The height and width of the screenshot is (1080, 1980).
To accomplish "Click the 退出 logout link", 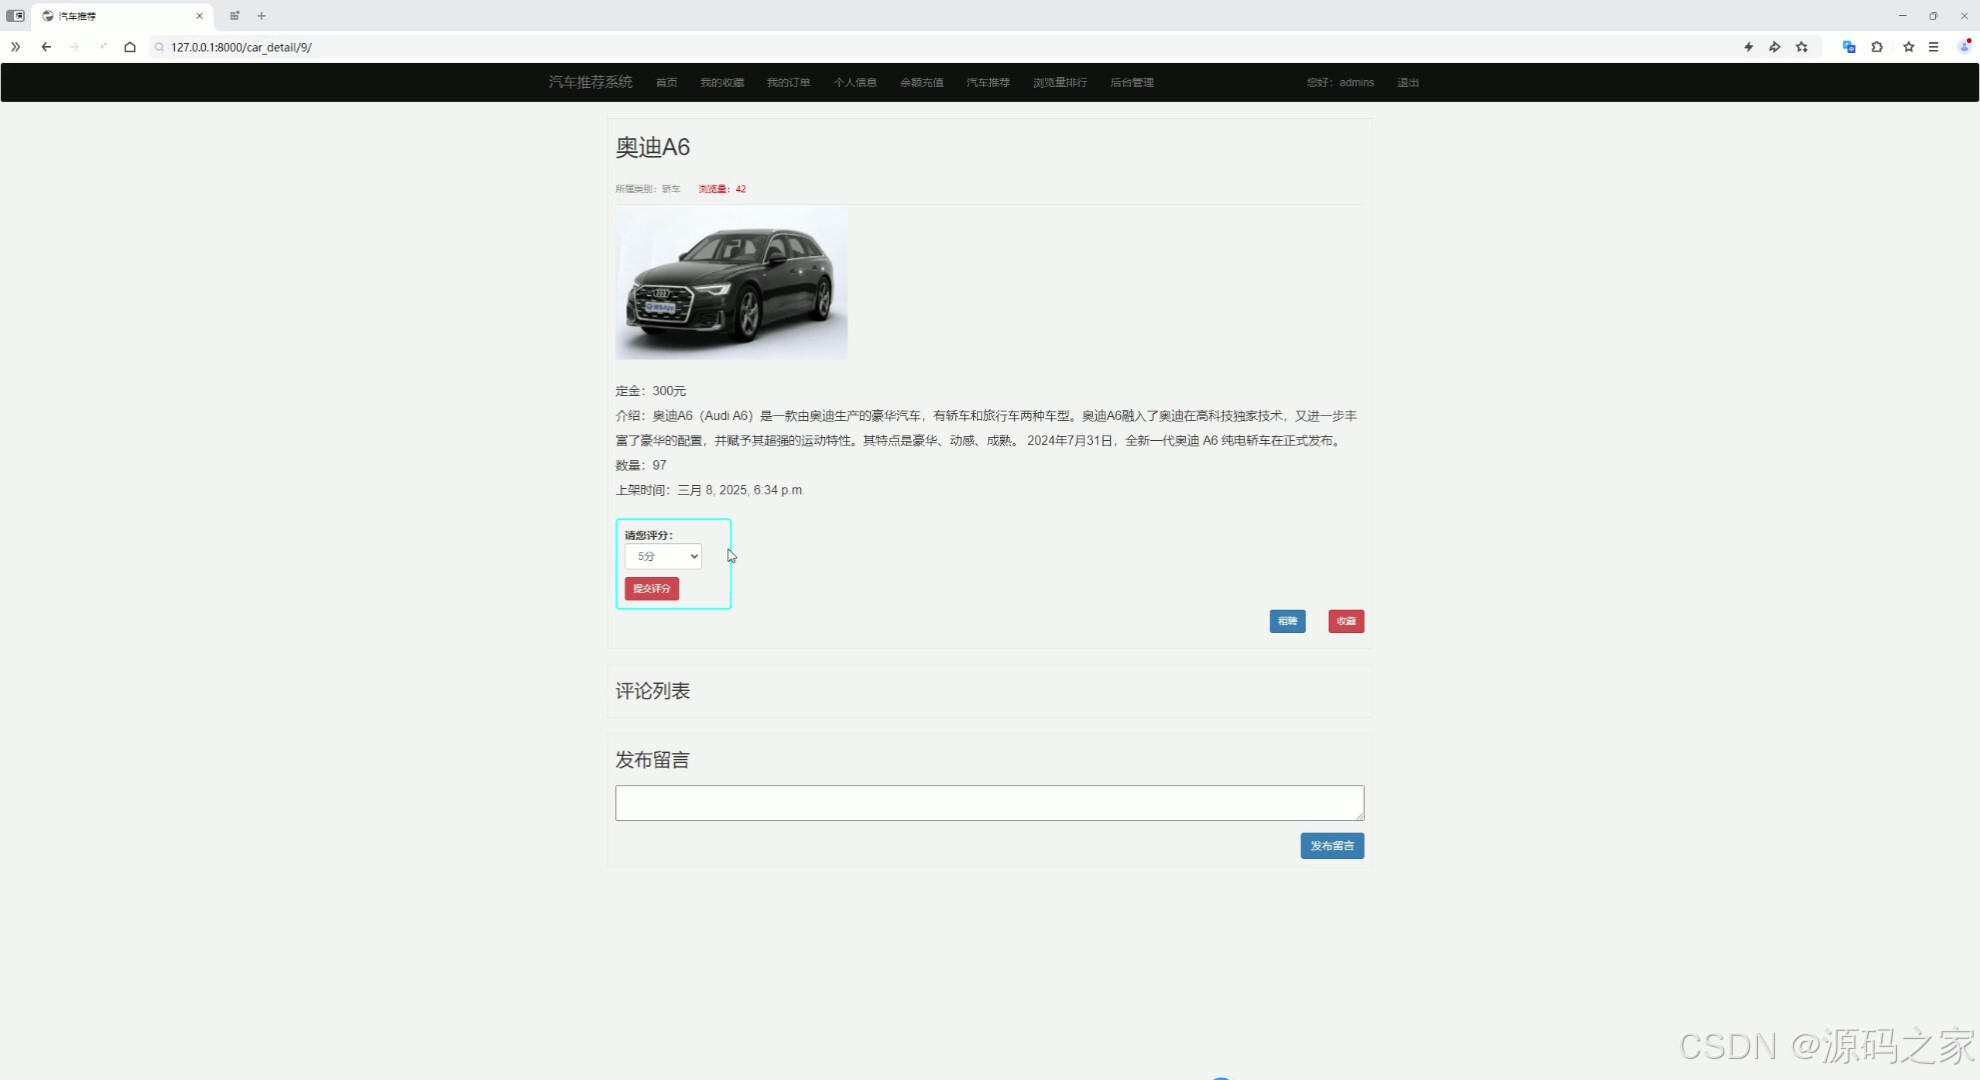I will [x=1408, y=83].
